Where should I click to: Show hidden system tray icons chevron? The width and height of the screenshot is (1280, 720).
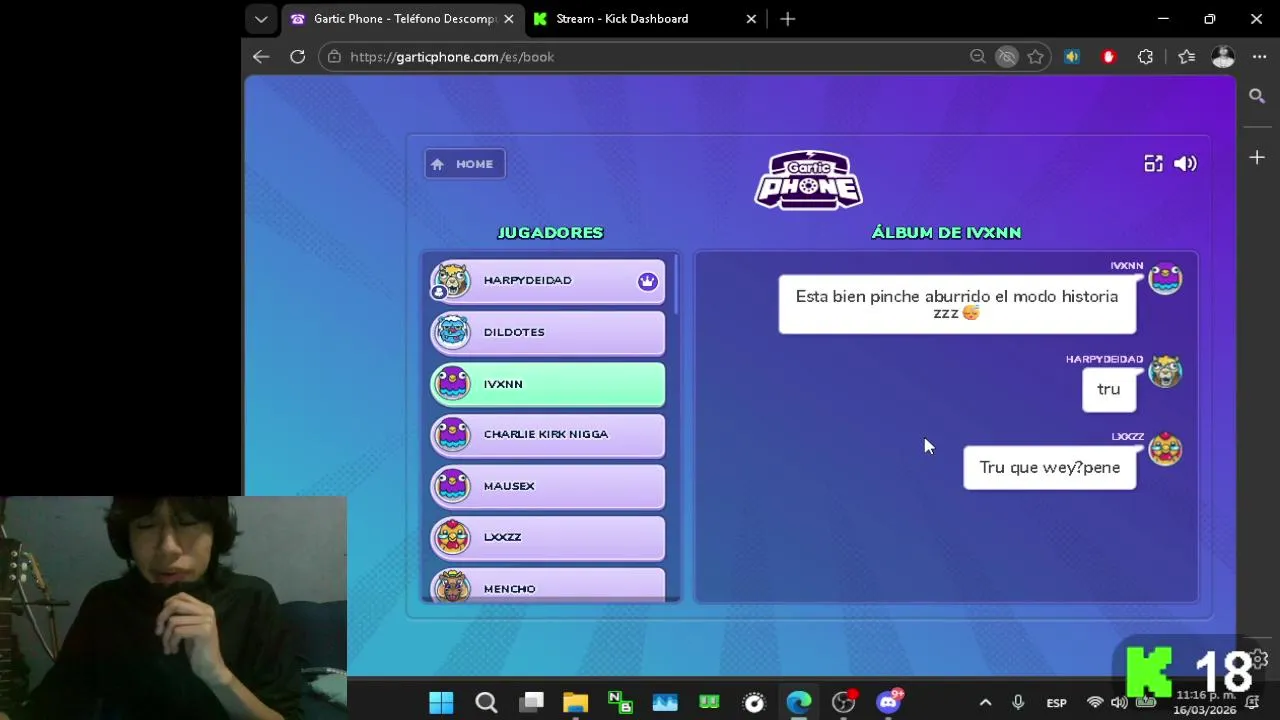coord(985,703)
